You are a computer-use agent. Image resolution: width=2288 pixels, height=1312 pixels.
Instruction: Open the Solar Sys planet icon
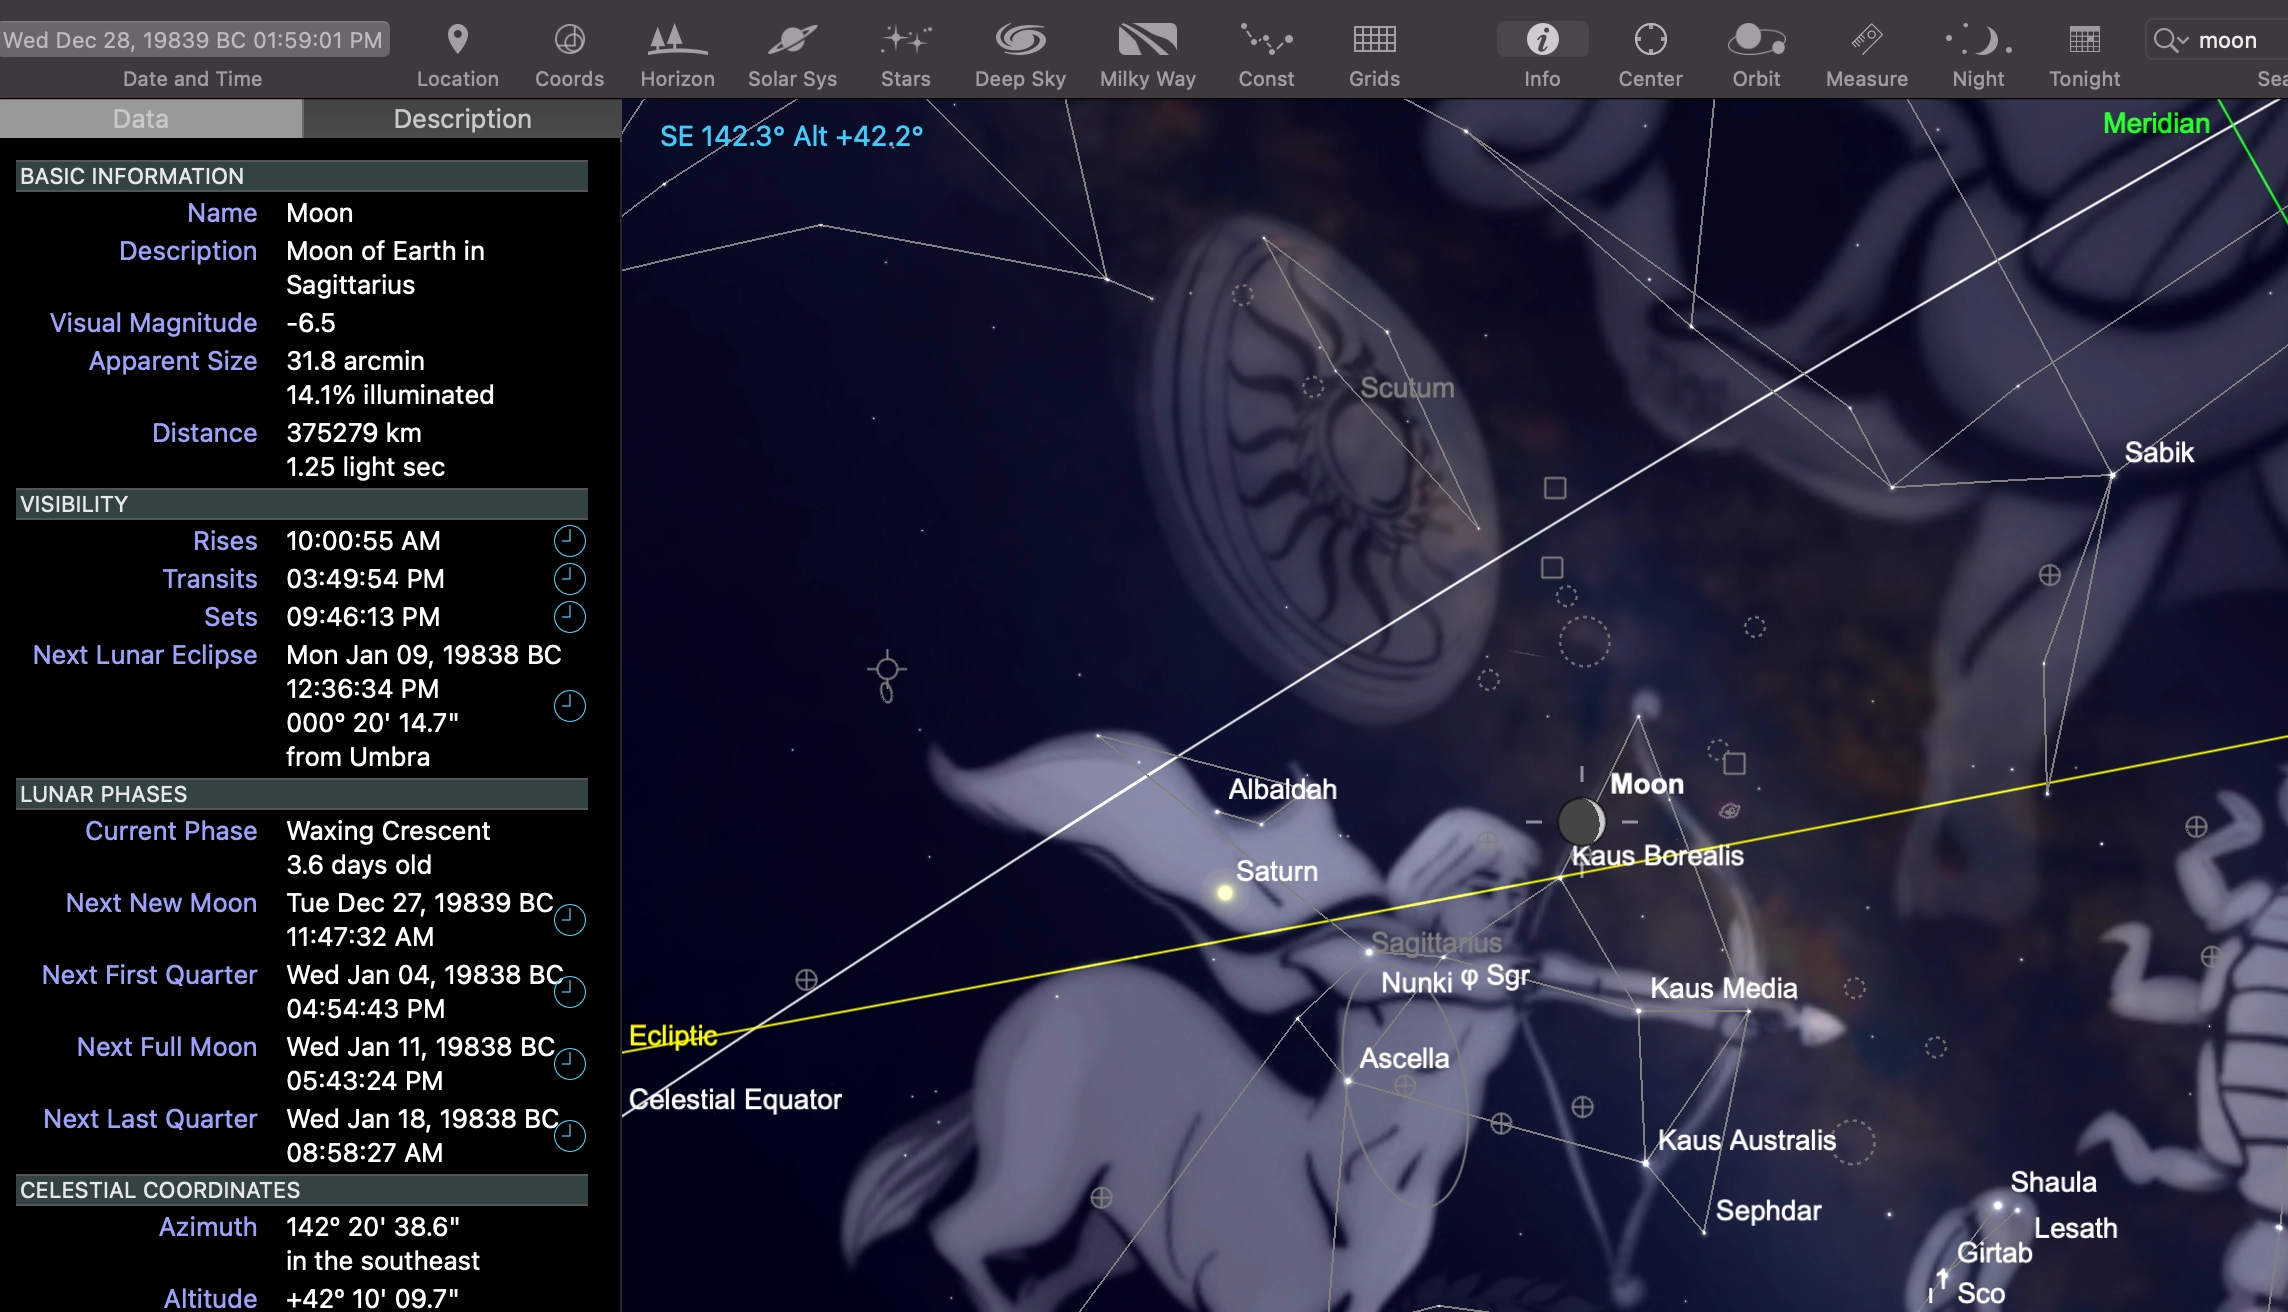pyautogui.click(x=792, y=41)
